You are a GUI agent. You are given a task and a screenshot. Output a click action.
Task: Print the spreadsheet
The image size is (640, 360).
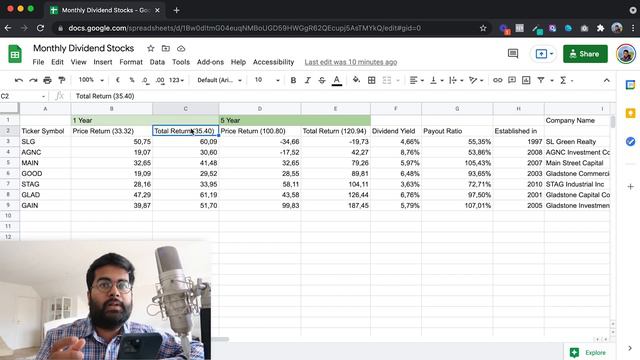(47, 80)
